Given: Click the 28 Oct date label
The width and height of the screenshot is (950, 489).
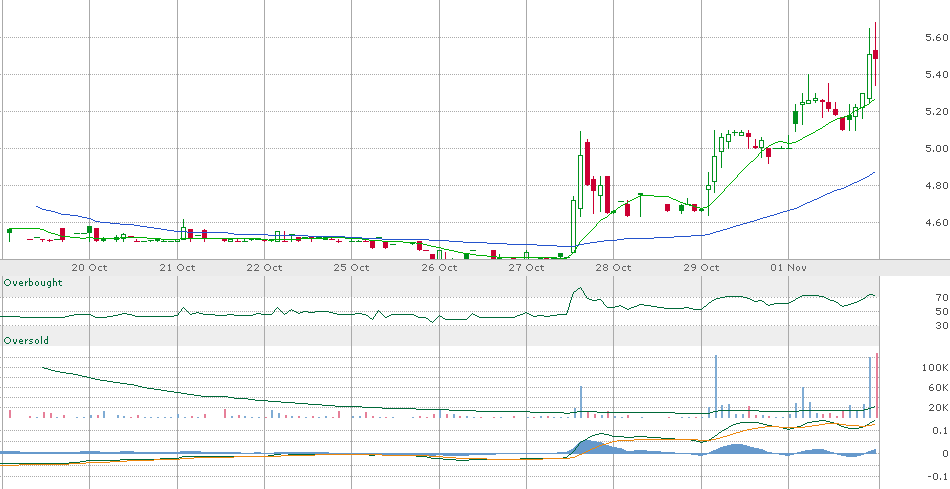Looking at the screenshot, I should pyautogui.click(x=614, y=267).
